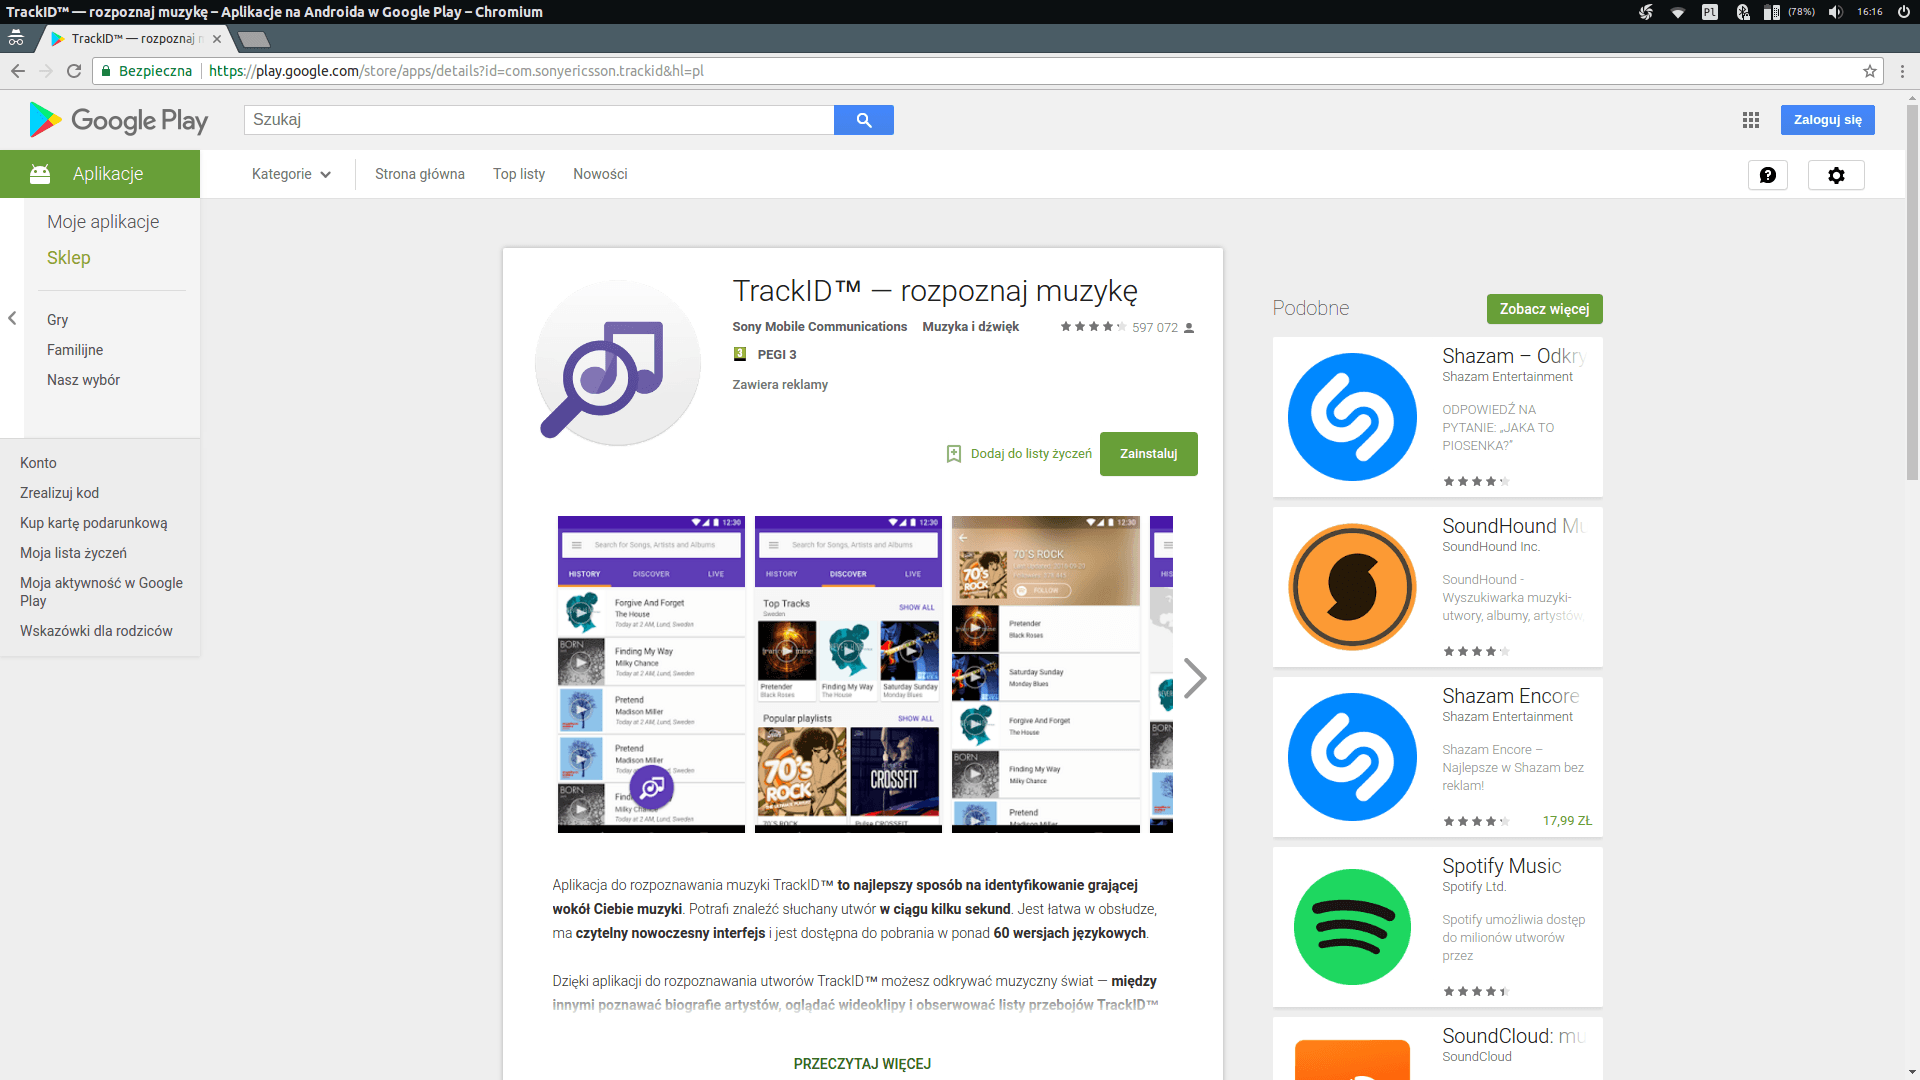Select Nasz wybór in sidebar
This screenshot has width=1920, height=1080.
pos(83,380)
